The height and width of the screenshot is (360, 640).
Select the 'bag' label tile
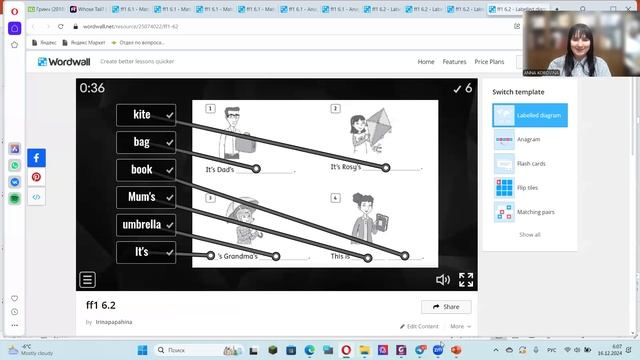[146, 142]
